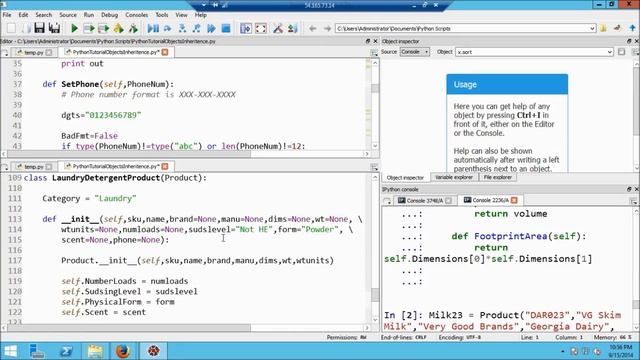Open the Source menu

pyautogui.click(x=68, y=15)
